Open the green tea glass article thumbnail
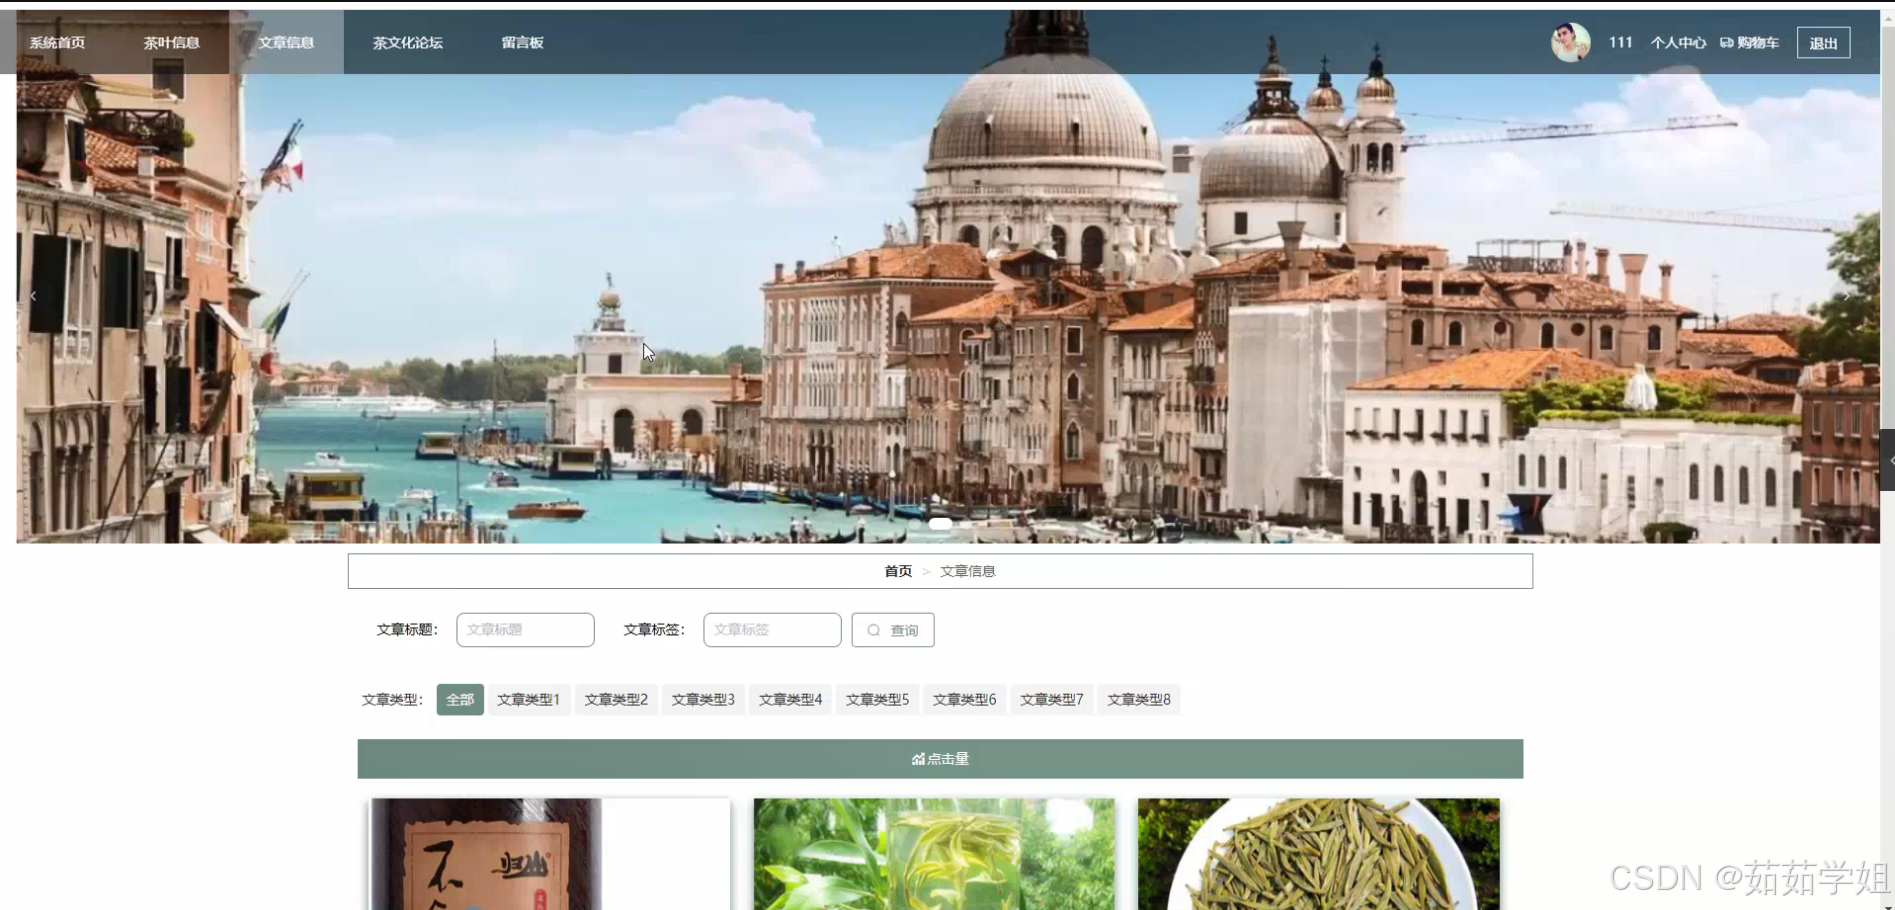1895x910 pixels. (x=934, y=854)
